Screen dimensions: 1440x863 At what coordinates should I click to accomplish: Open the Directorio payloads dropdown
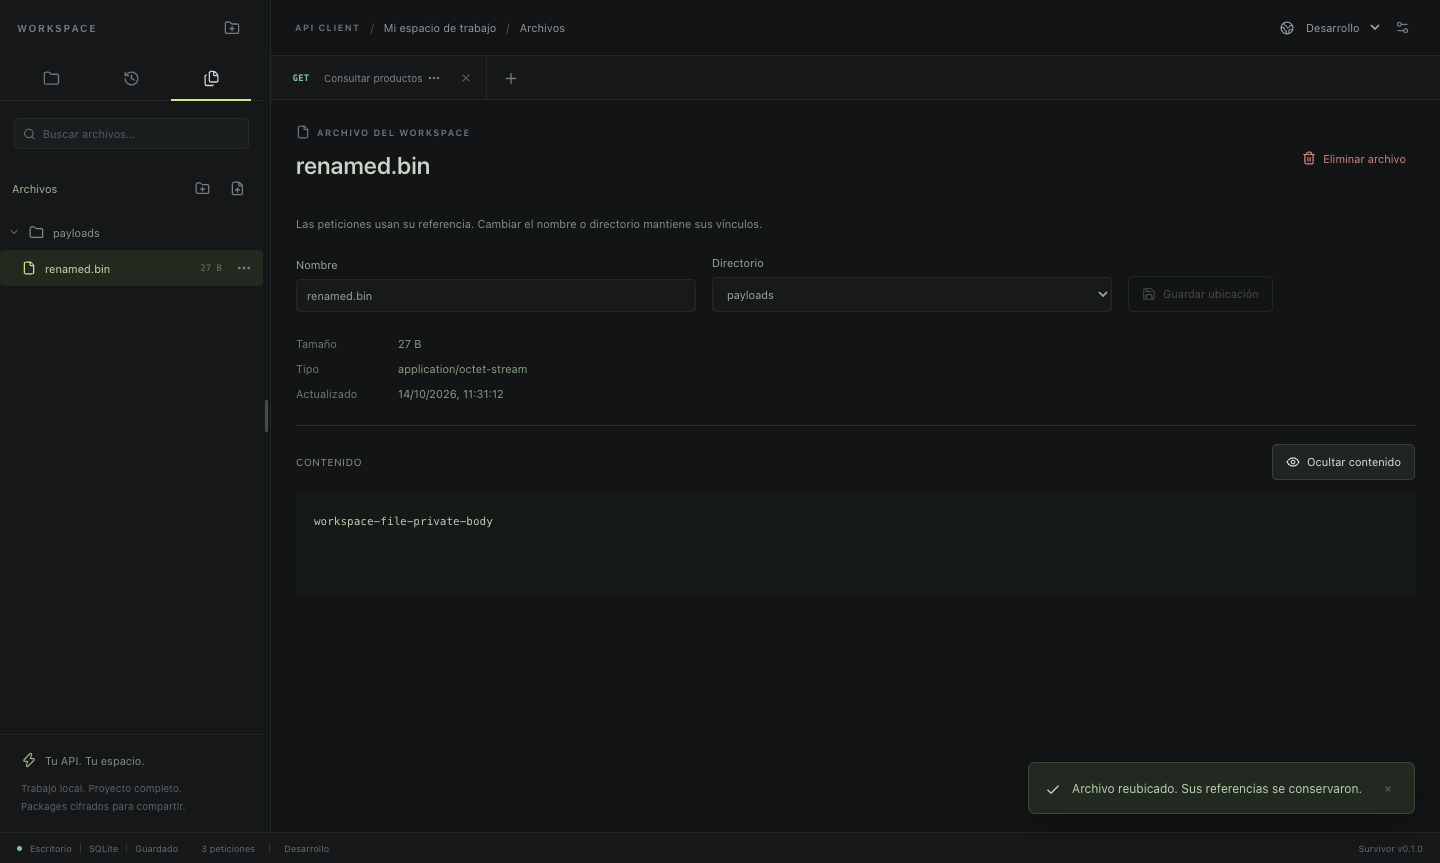click(912, 295)
